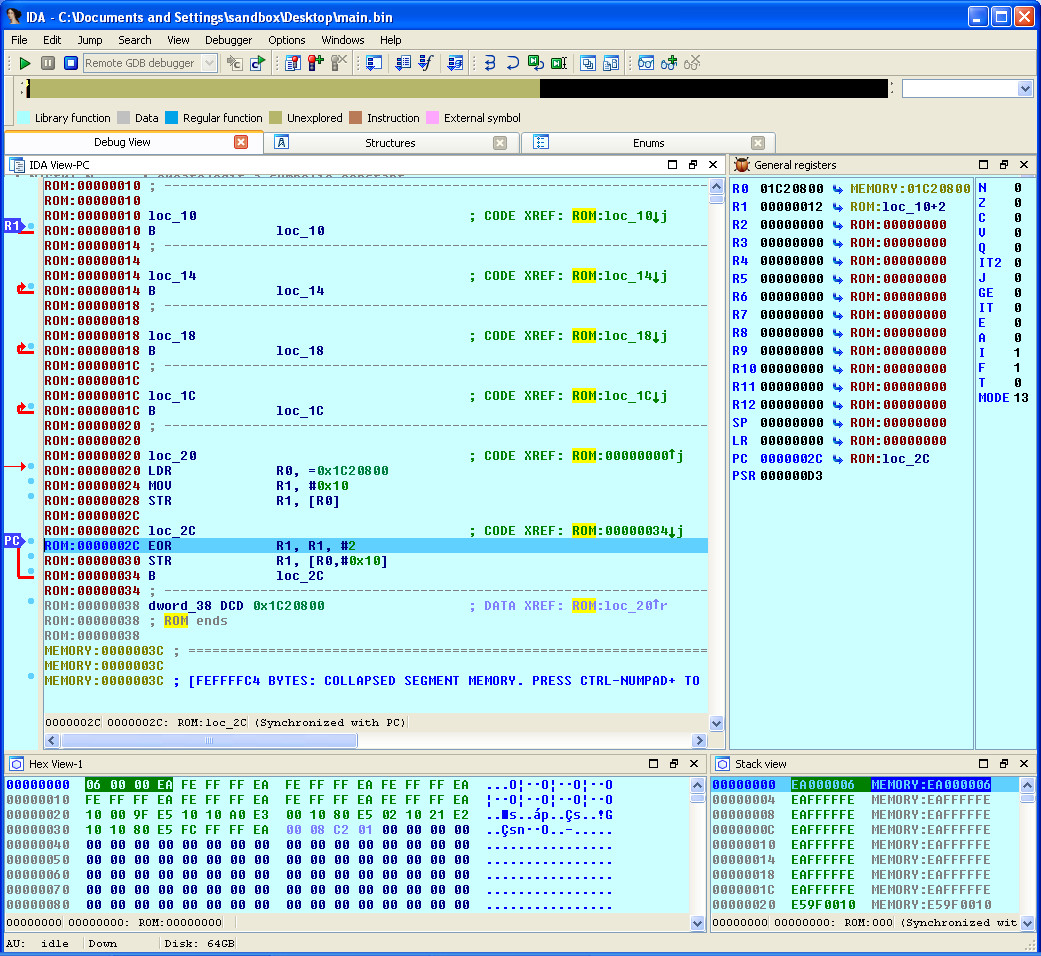Click the Step over icon
The image size is (1041, 956).
[x=512, y=63]
